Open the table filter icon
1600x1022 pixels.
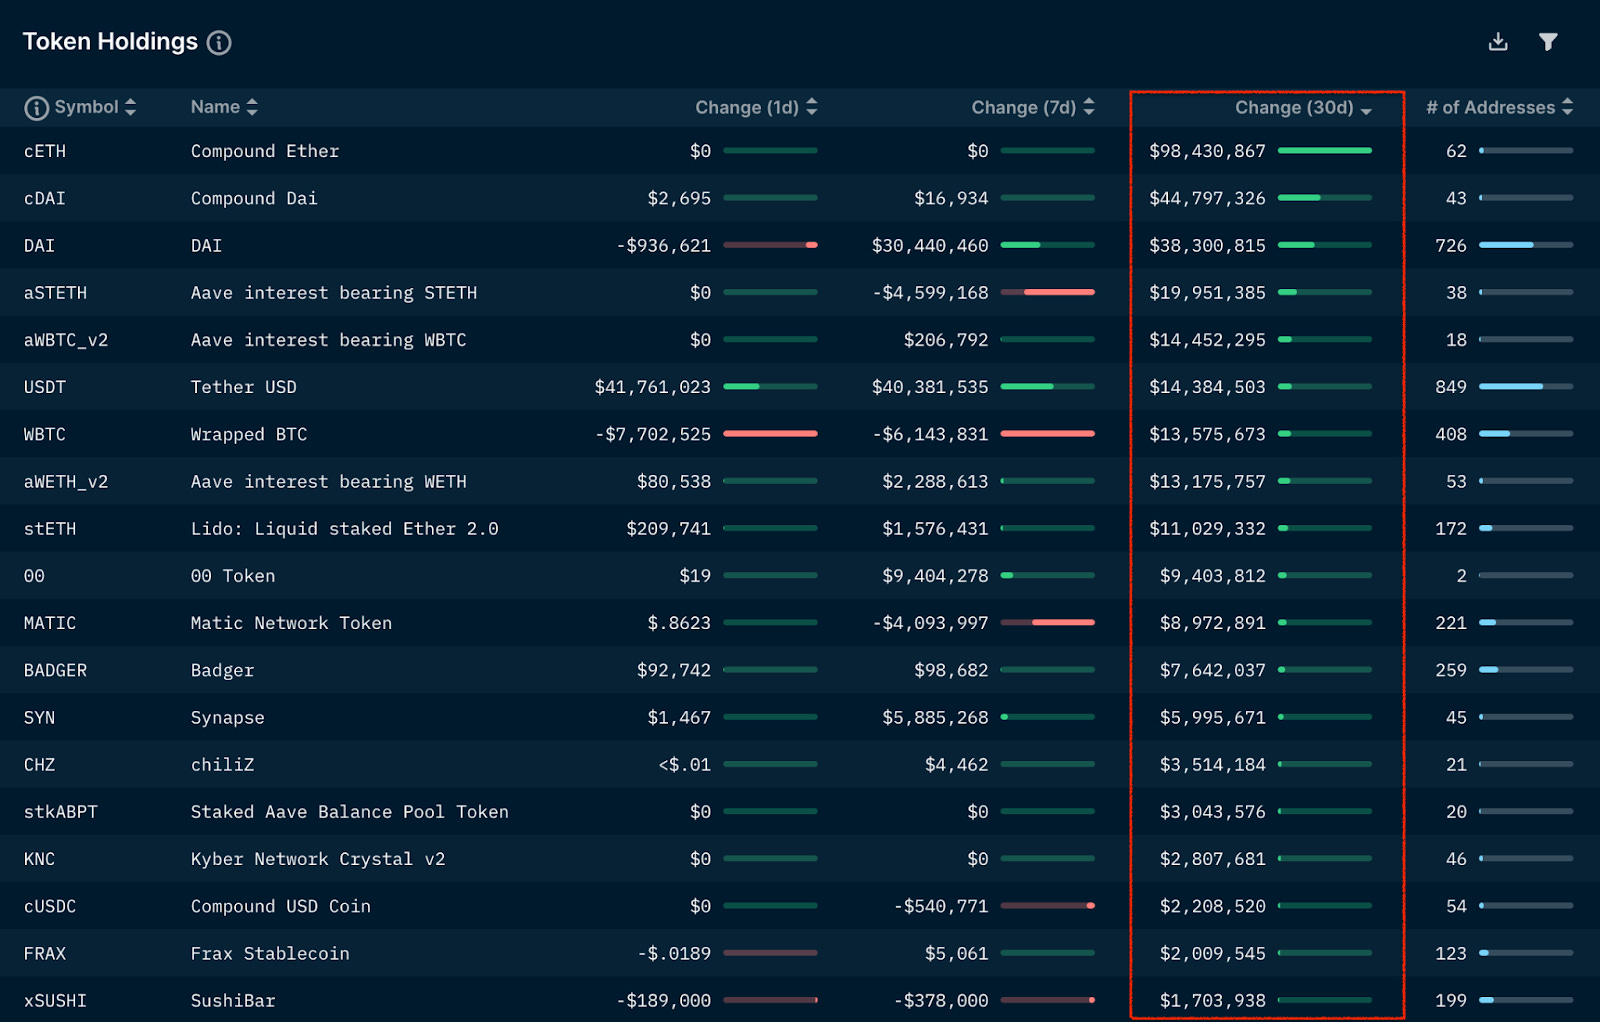tap(1548, 42)
